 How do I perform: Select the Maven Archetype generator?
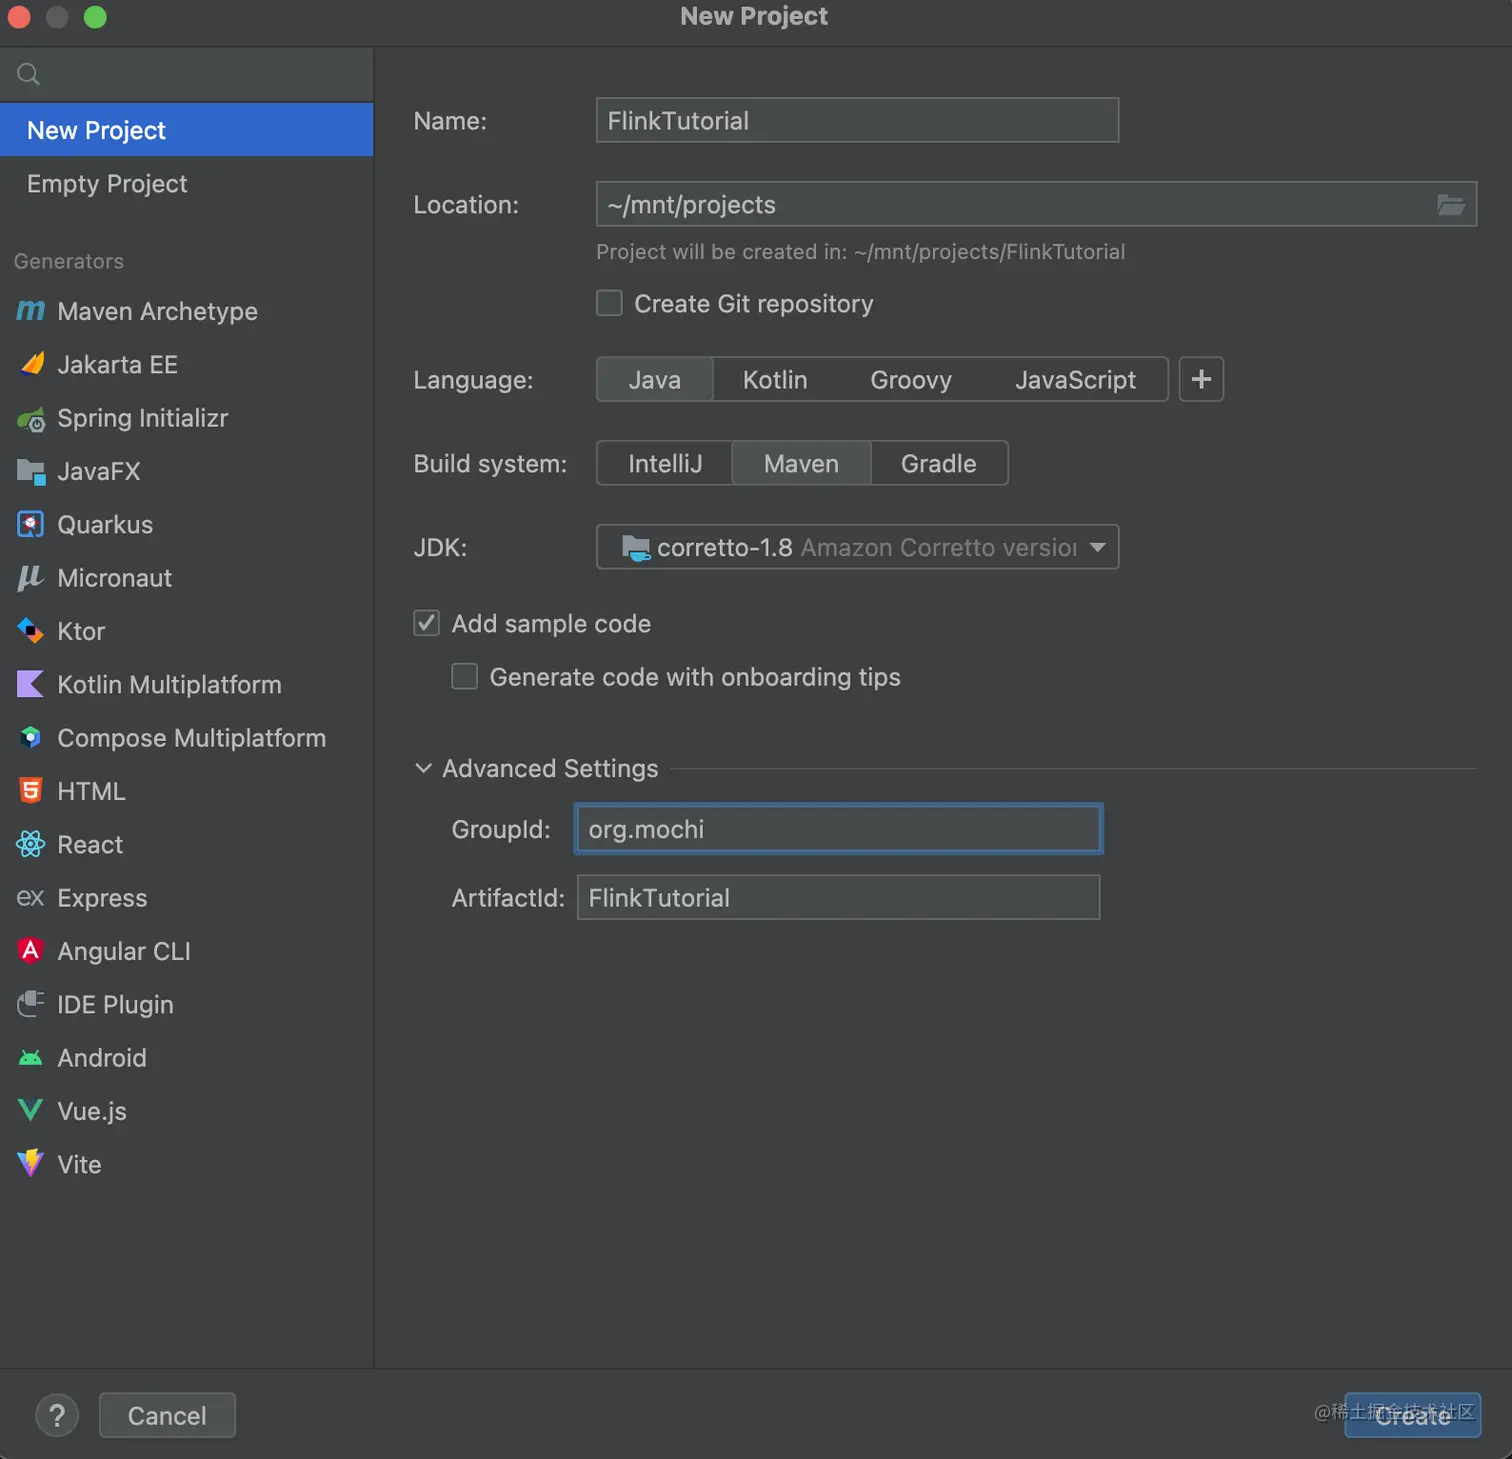point(157,311)
